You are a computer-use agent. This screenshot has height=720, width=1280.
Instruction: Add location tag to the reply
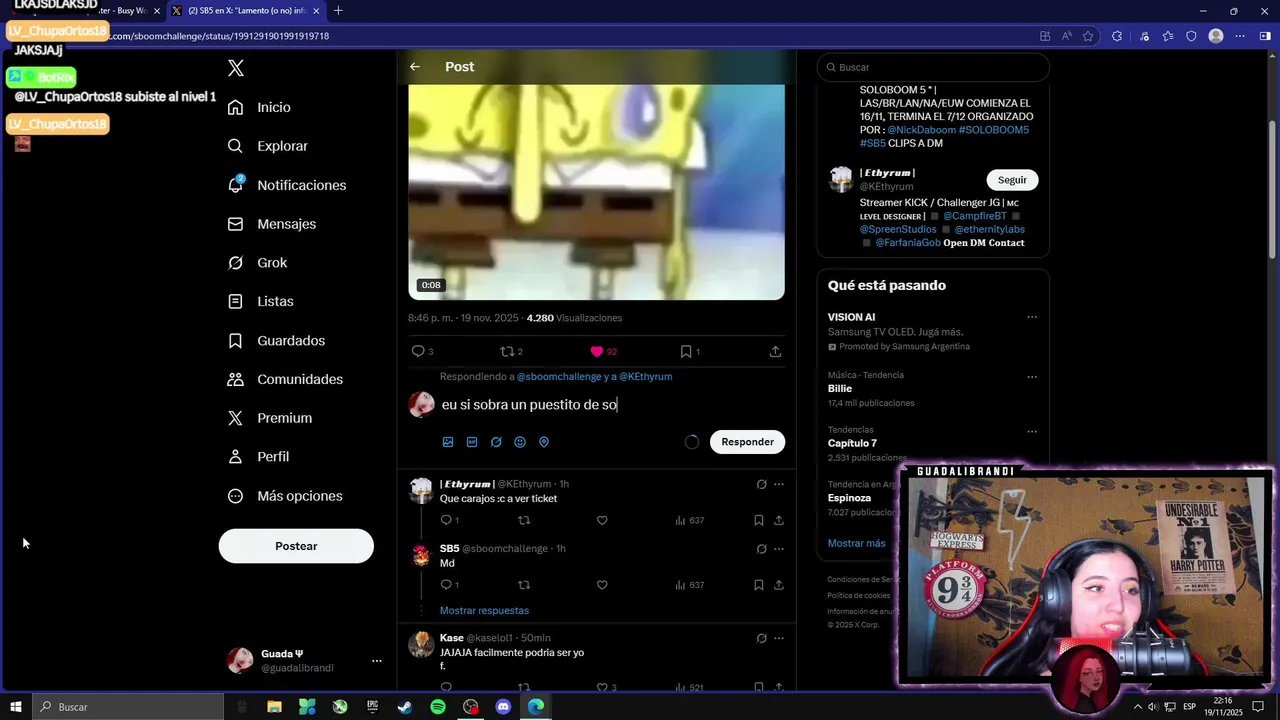[544, 442]
